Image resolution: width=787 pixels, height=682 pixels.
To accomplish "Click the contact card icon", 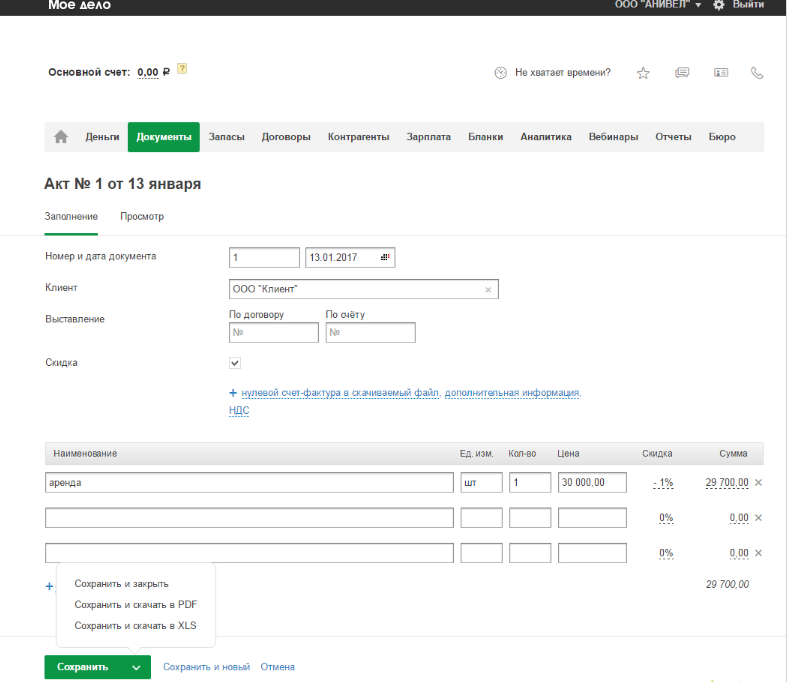I will pyautogui.click(x=721, y=73).
